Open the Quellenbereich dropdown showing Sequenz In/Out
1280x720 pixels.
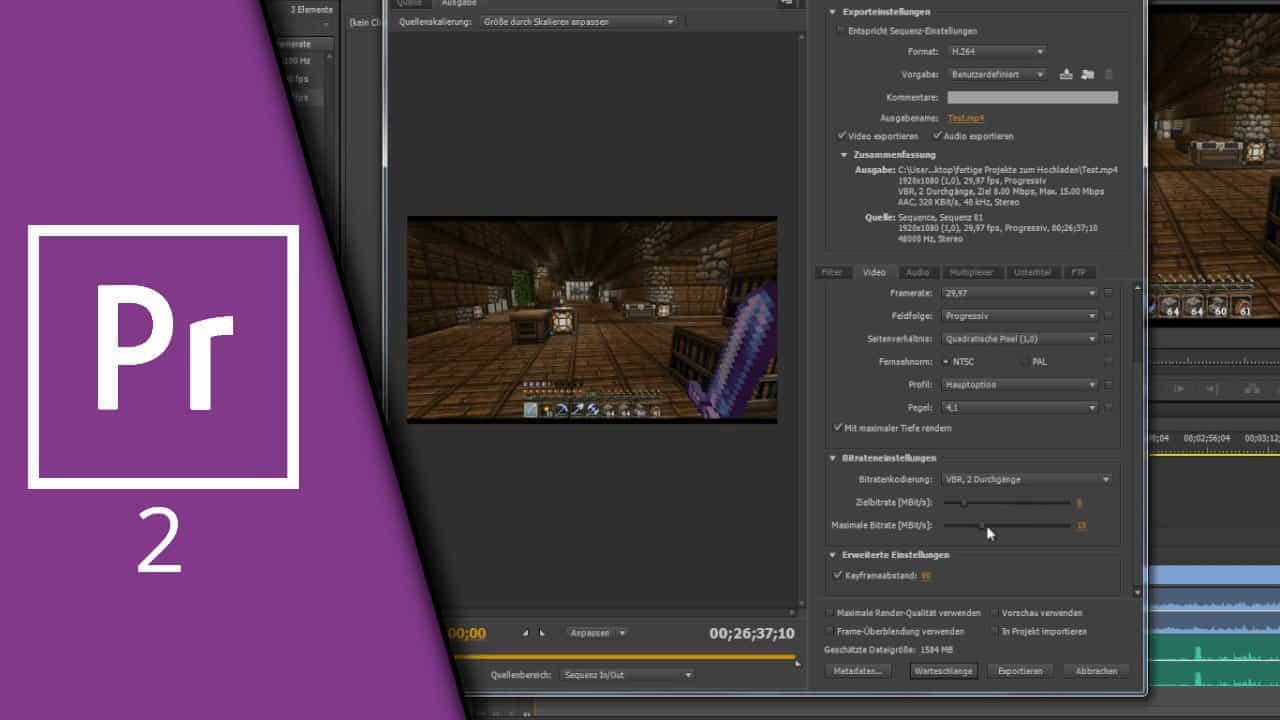click(x=627, y=675)
